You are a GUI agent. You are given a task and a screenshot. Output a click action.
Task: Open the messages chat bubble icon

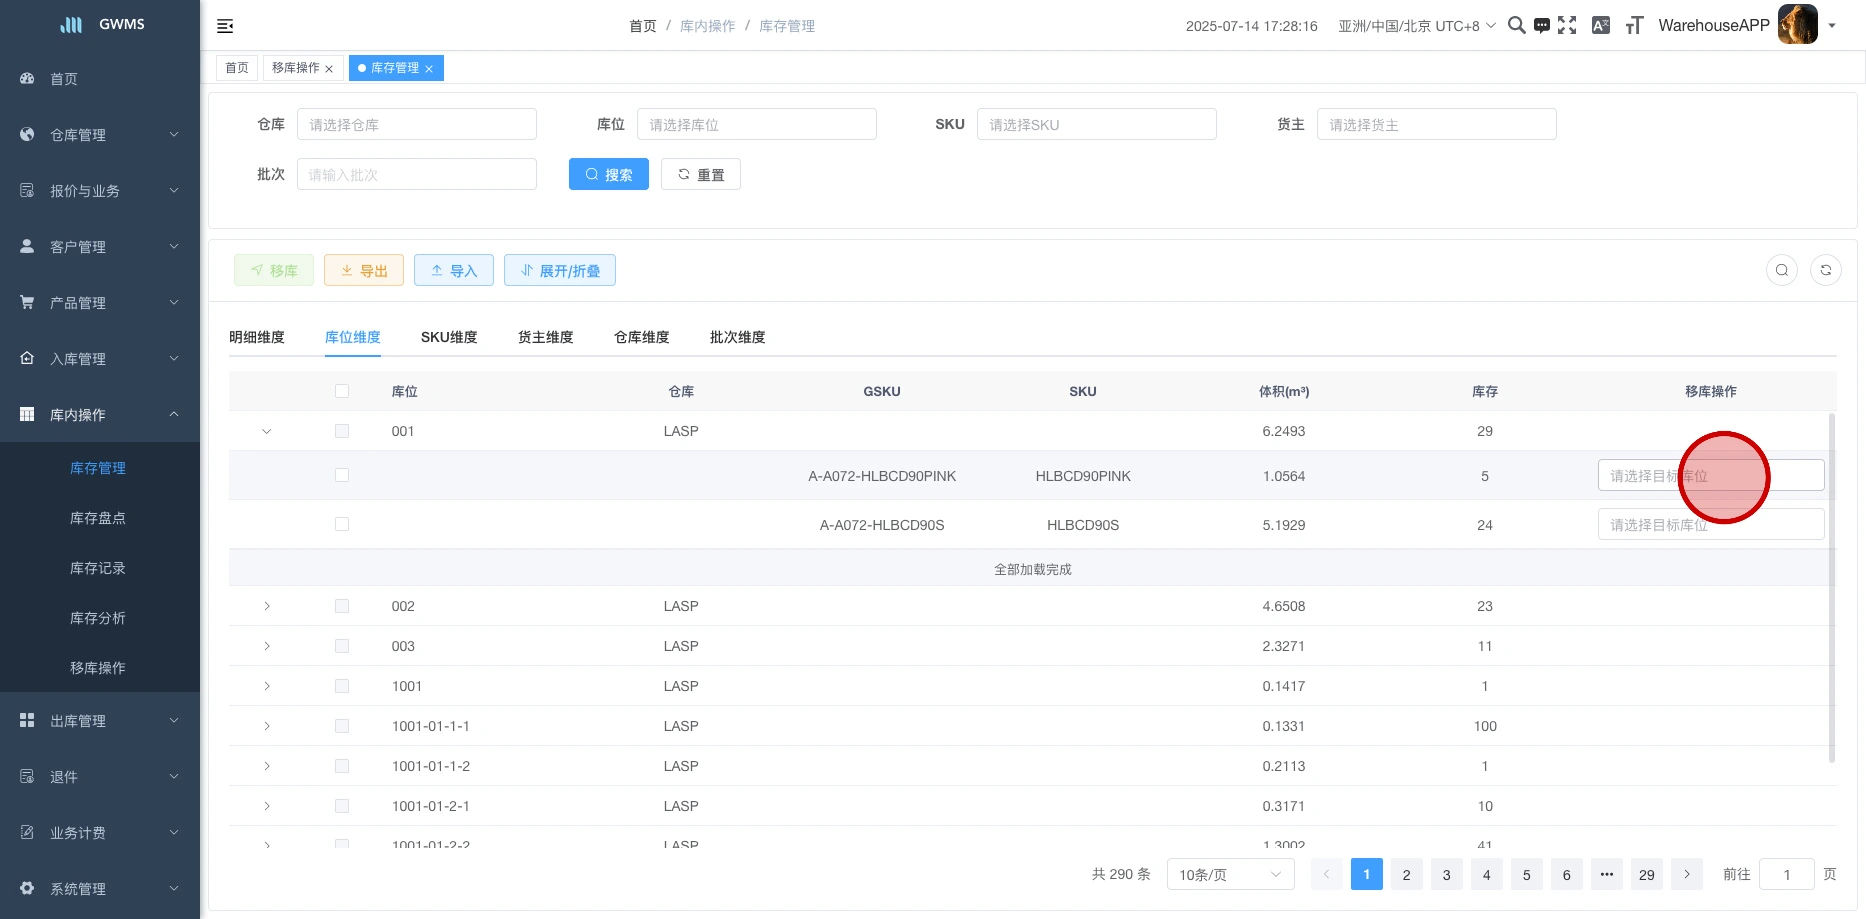[1542, 26]
